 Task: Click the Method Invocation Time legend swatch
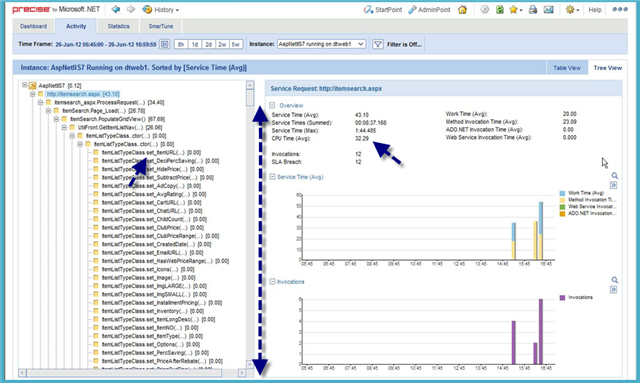[x=562, y=200]
